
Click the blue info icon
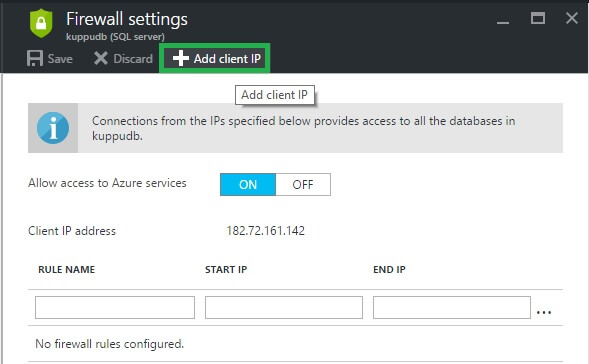[x=53, y=128]
